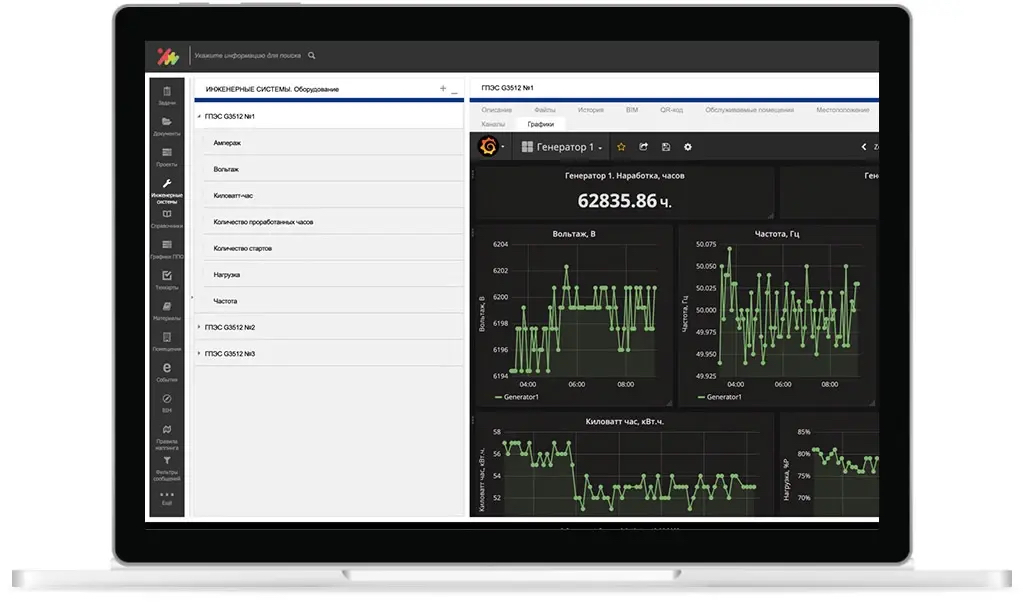Go to Документы in the sidebar

pyautogui.click(x=167, y=126)
